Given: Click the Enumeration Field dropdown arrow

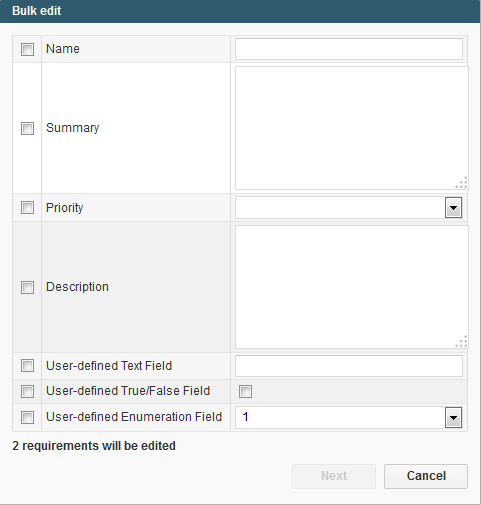Looking at the screenshot, I should (453, 417).
